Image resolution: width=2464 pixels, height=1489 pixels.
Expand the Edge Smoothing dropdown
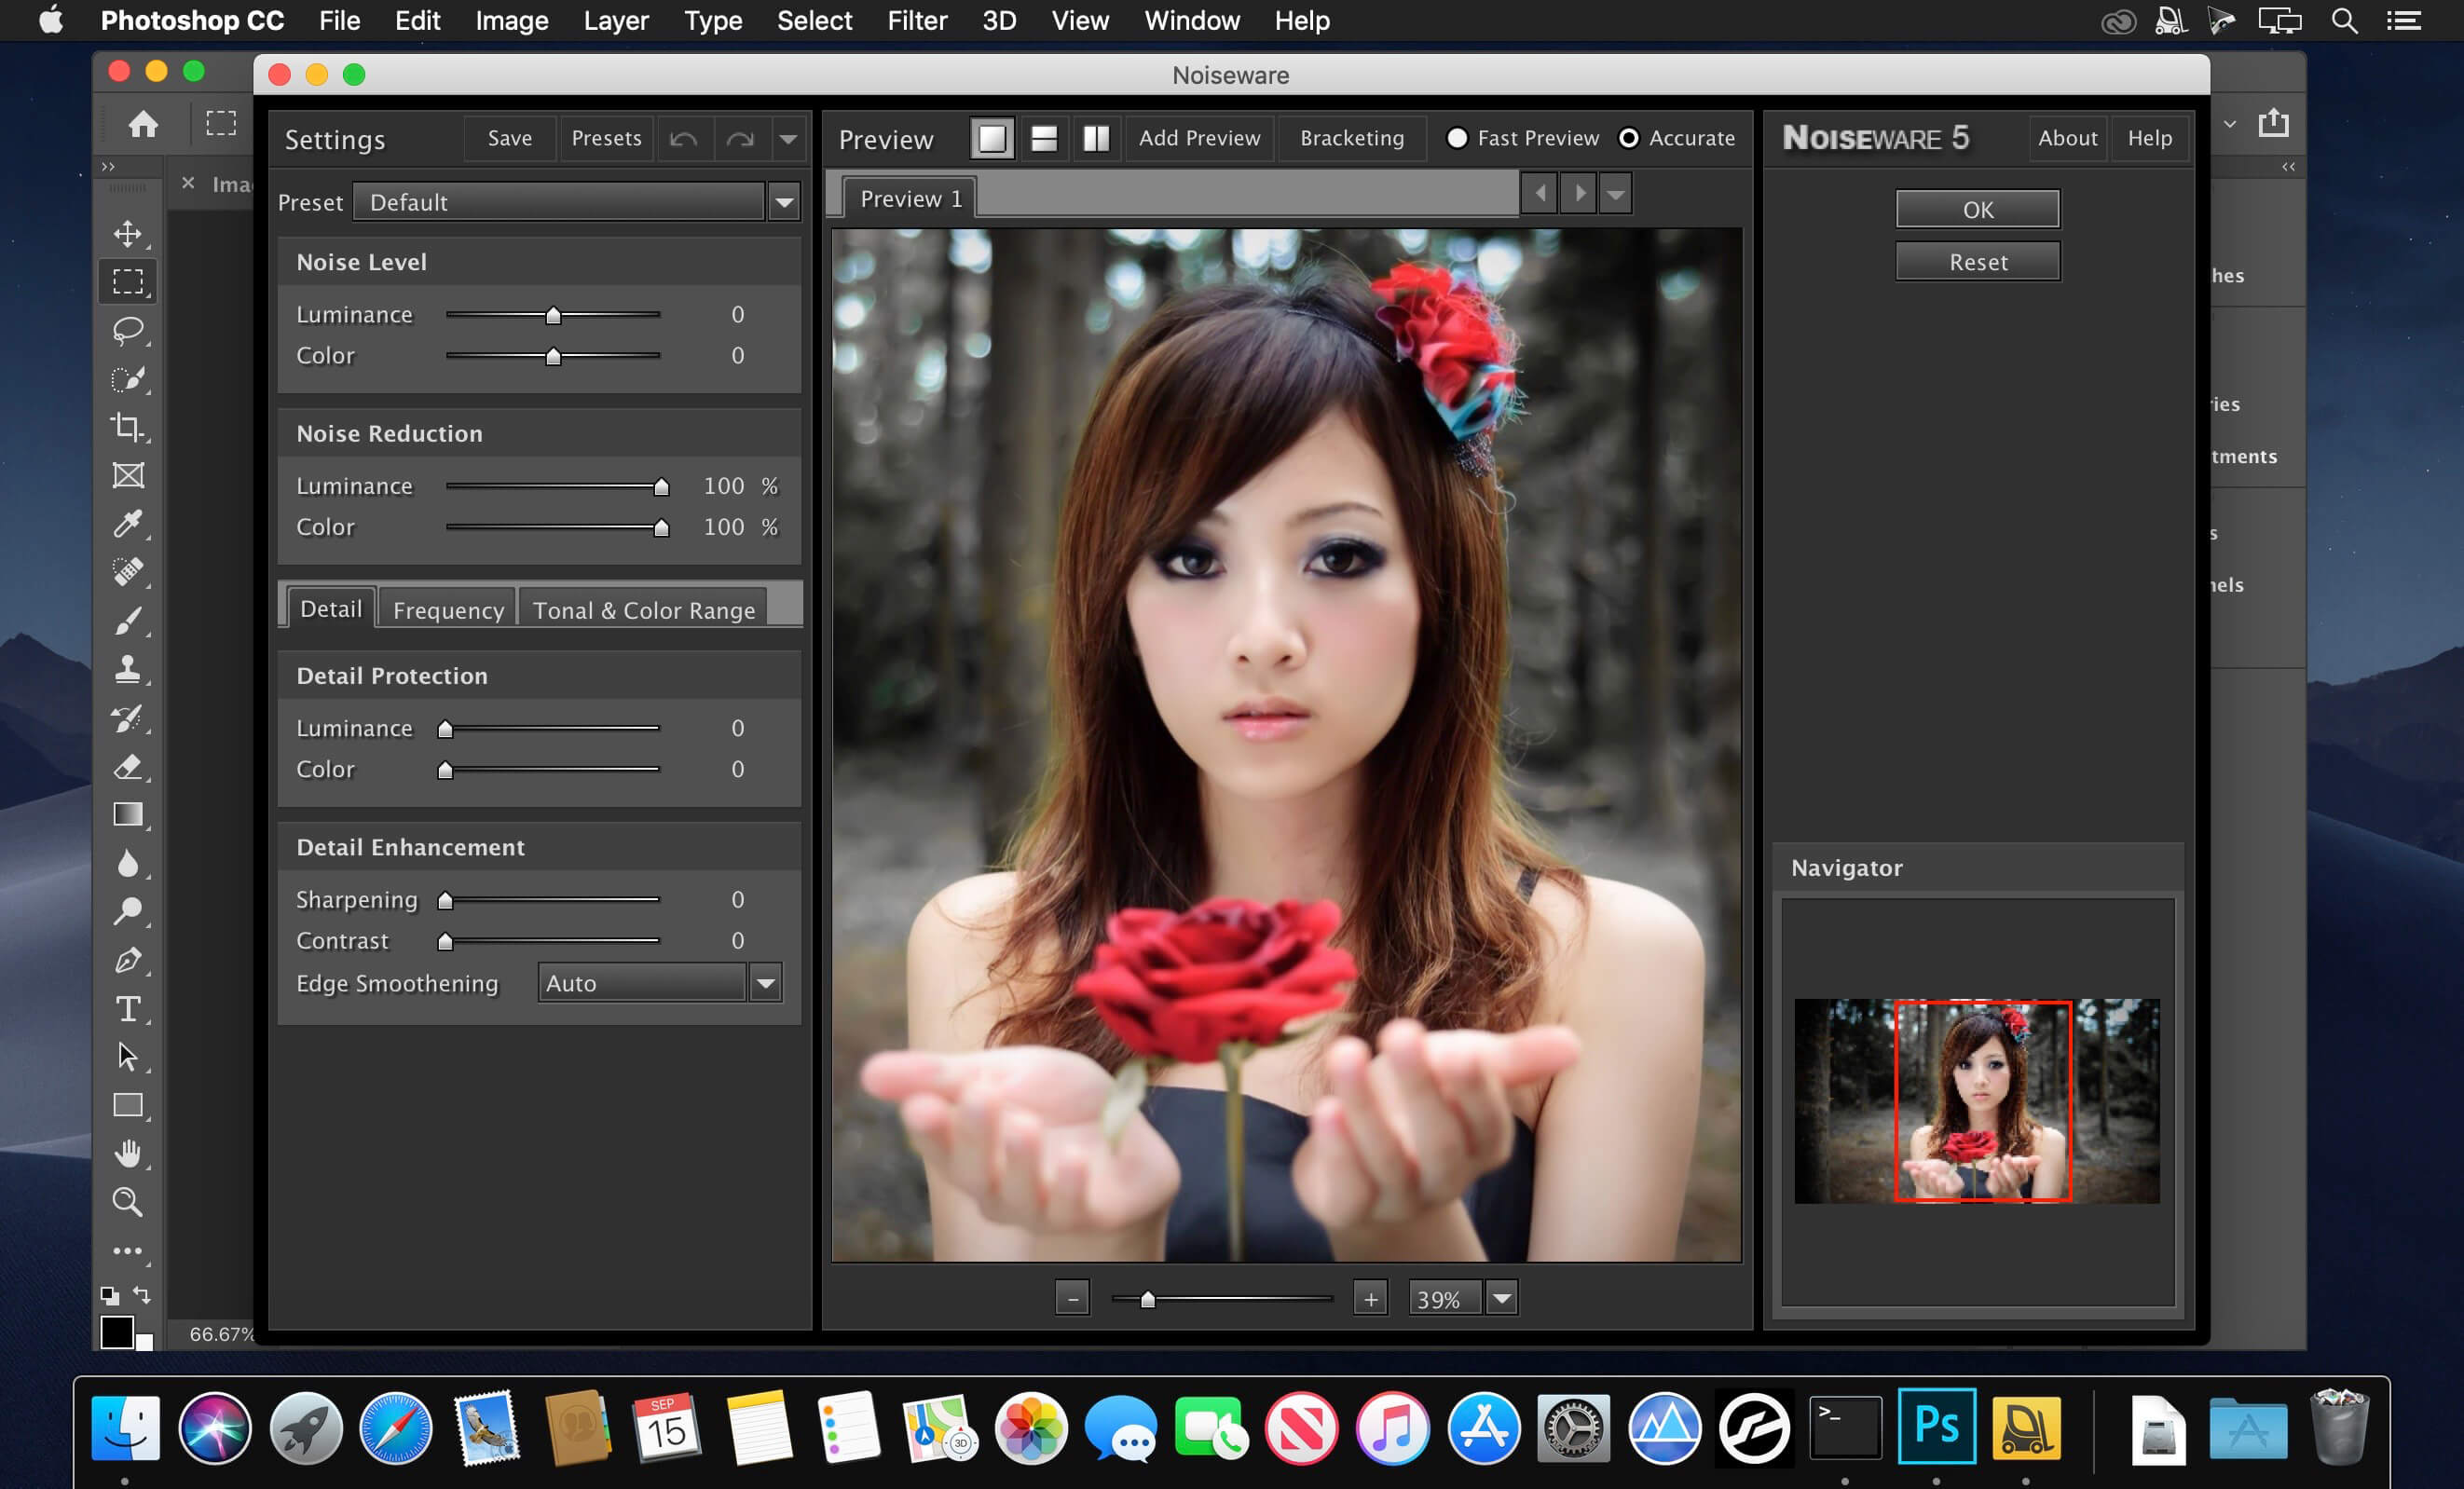tap(764, 984)
